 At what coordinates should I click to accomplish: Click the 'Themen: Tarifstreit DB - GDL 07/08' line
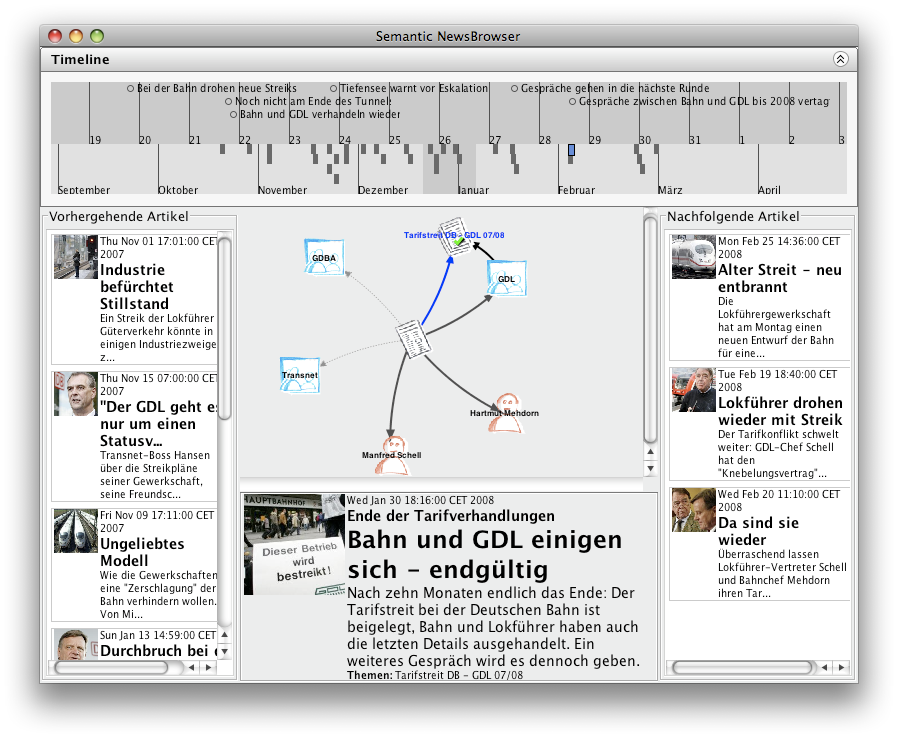435,675
